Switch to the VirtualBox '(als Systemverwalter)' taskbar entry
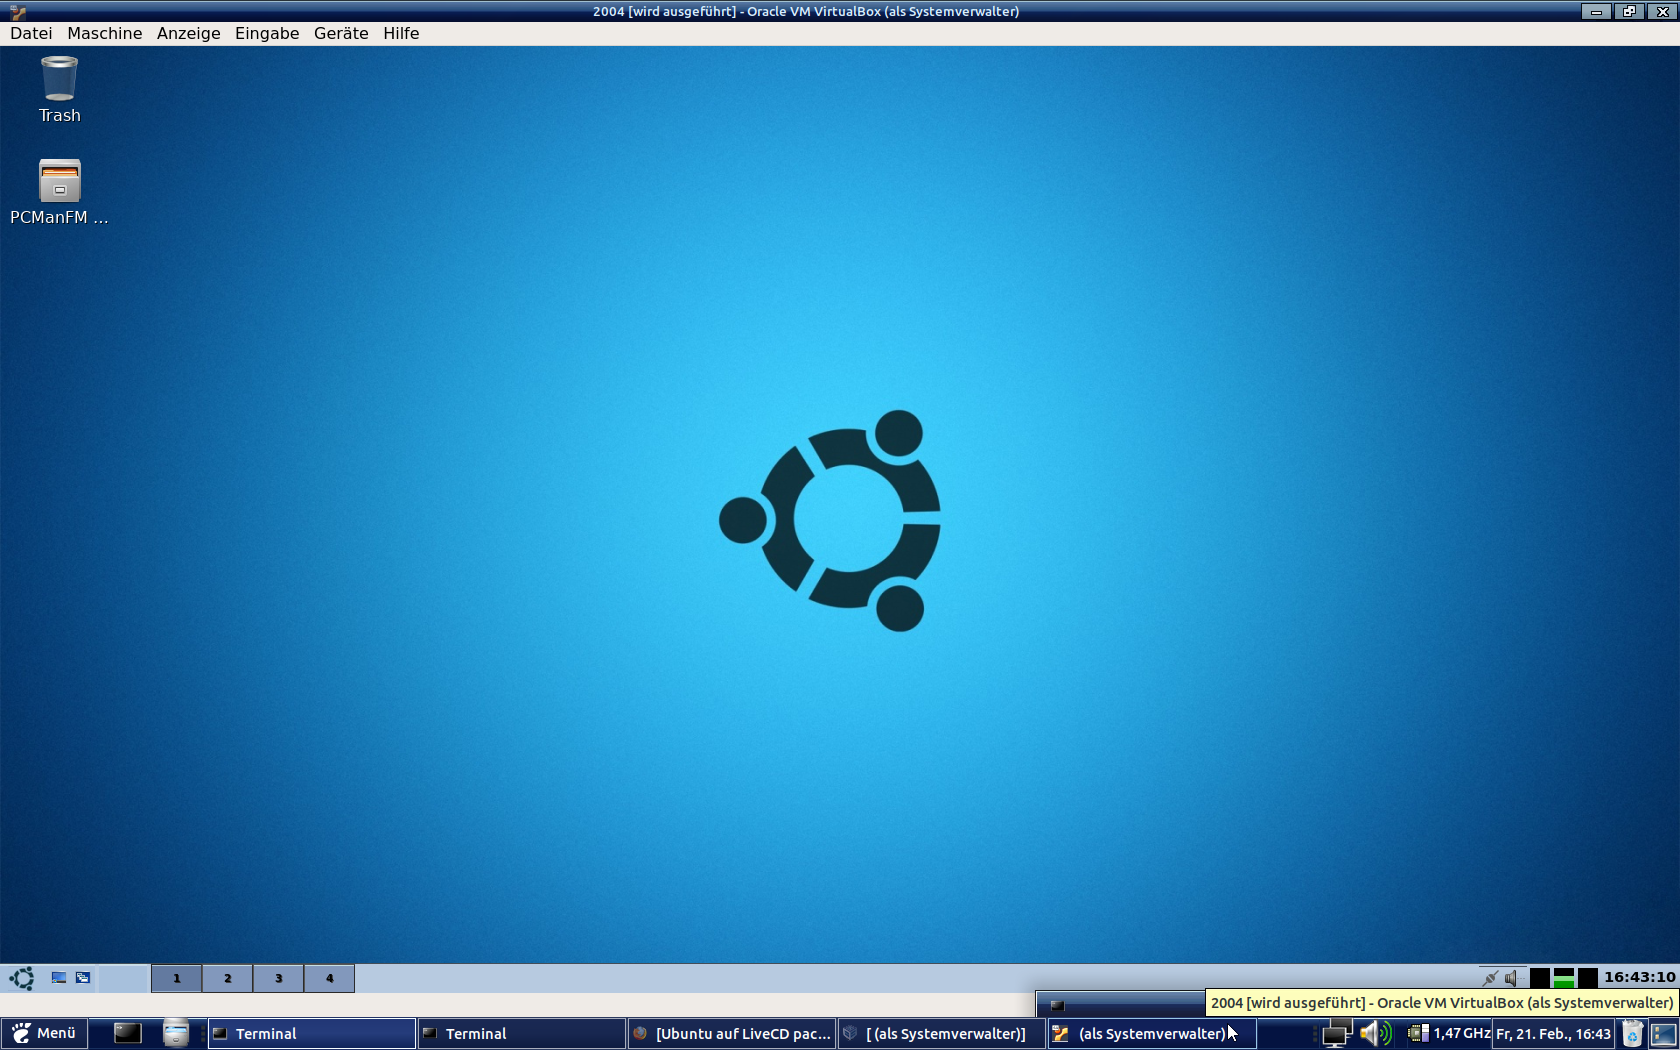Screen dimensions: 1680x1050 (1150, 1033)
